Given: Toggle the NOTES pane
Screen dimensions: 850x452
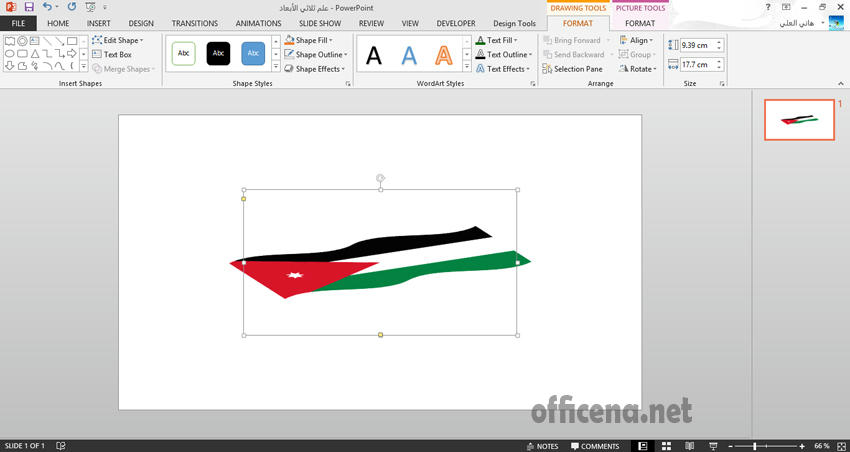Looking at the screenshot, I should (542, 446).
